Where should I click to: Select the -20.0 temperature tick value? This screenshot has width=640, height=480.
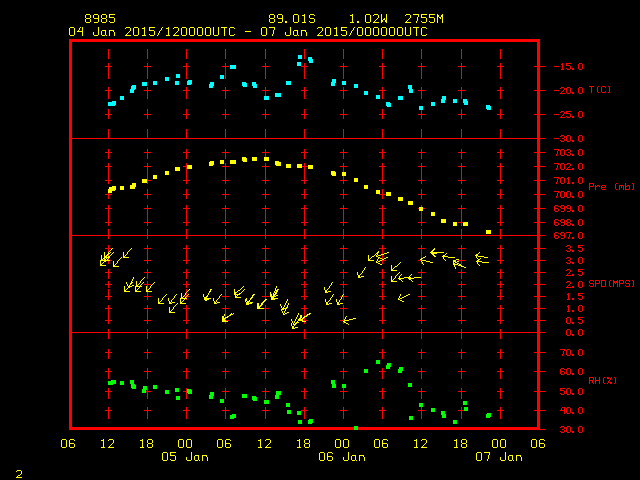(568, 91)
